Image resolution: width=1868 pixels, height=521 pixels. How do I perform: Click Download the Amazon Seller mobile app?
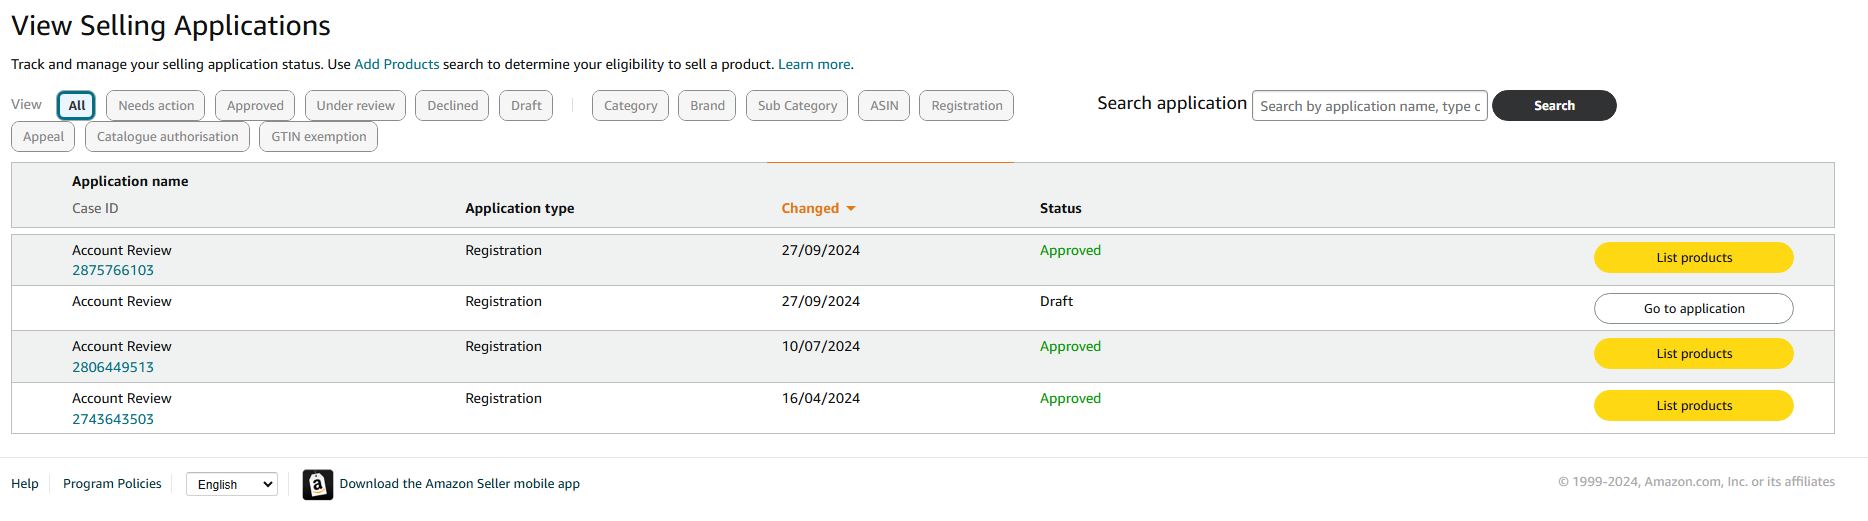point(459,484)
